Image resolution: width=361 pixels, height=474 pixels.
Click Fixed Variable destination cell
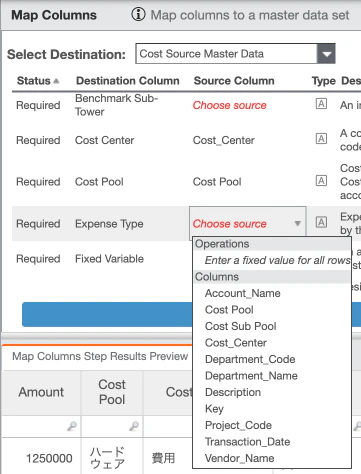click(109, 259)
